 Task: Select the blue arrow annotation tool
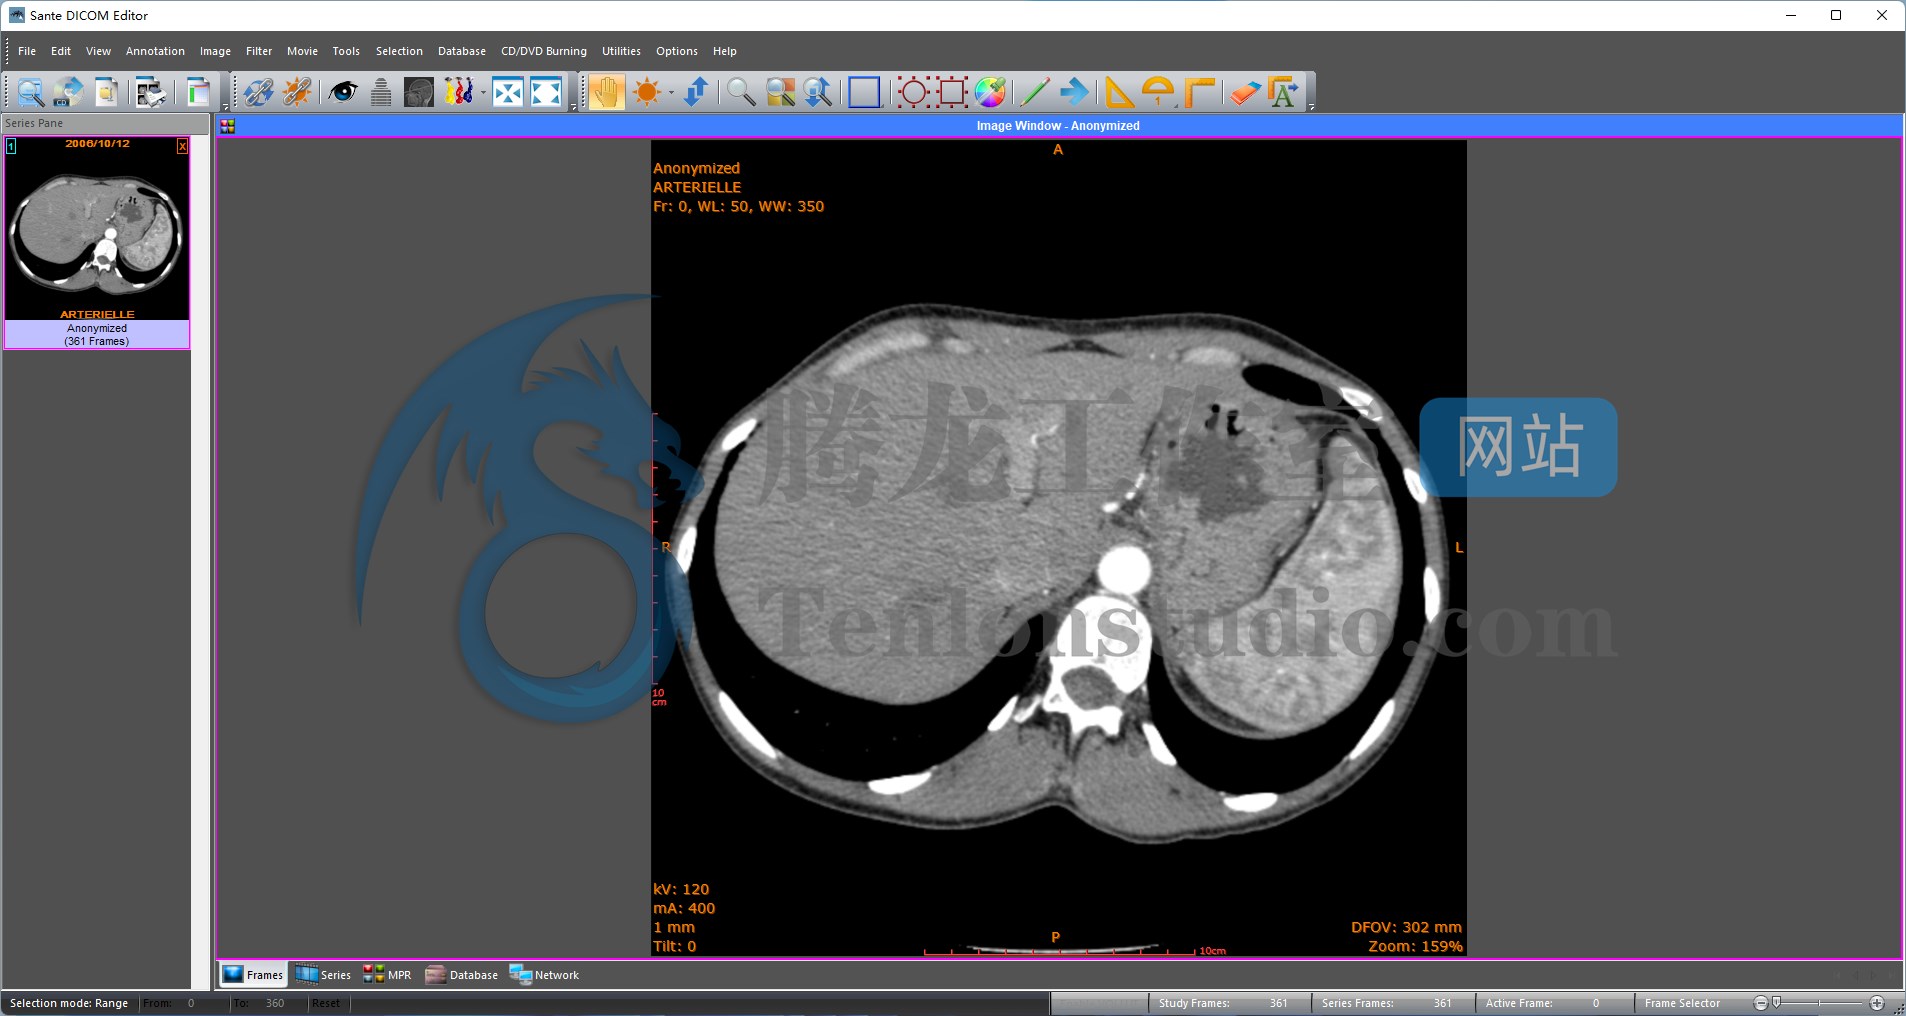coord(1075,92)
